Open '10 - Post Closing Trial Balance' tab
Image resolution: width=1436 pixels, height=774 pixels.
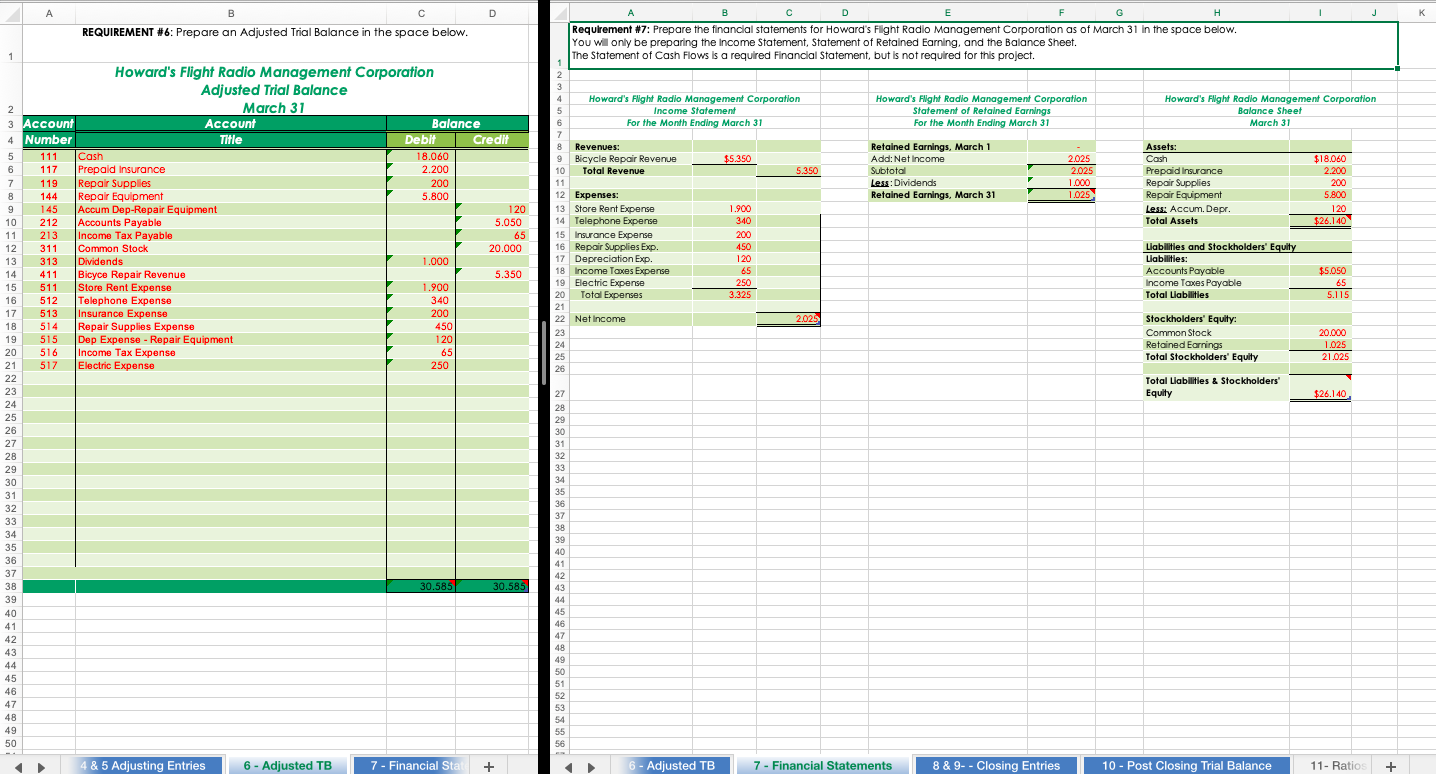click(x=1187, y=766)
